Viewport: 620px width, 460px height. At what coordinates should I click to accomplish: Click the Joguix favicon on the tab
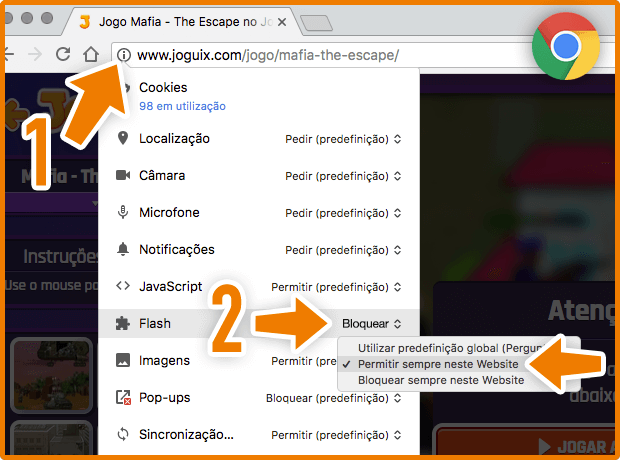point(85,22)
